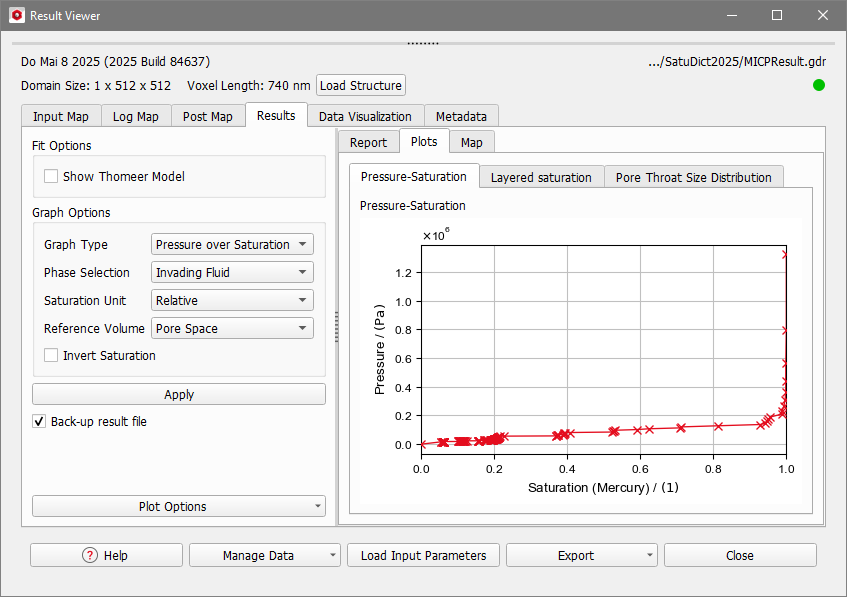This screenshot has width=847, height=597.
Task: Uncheck Back-up result file
Action: coord(39,421)
